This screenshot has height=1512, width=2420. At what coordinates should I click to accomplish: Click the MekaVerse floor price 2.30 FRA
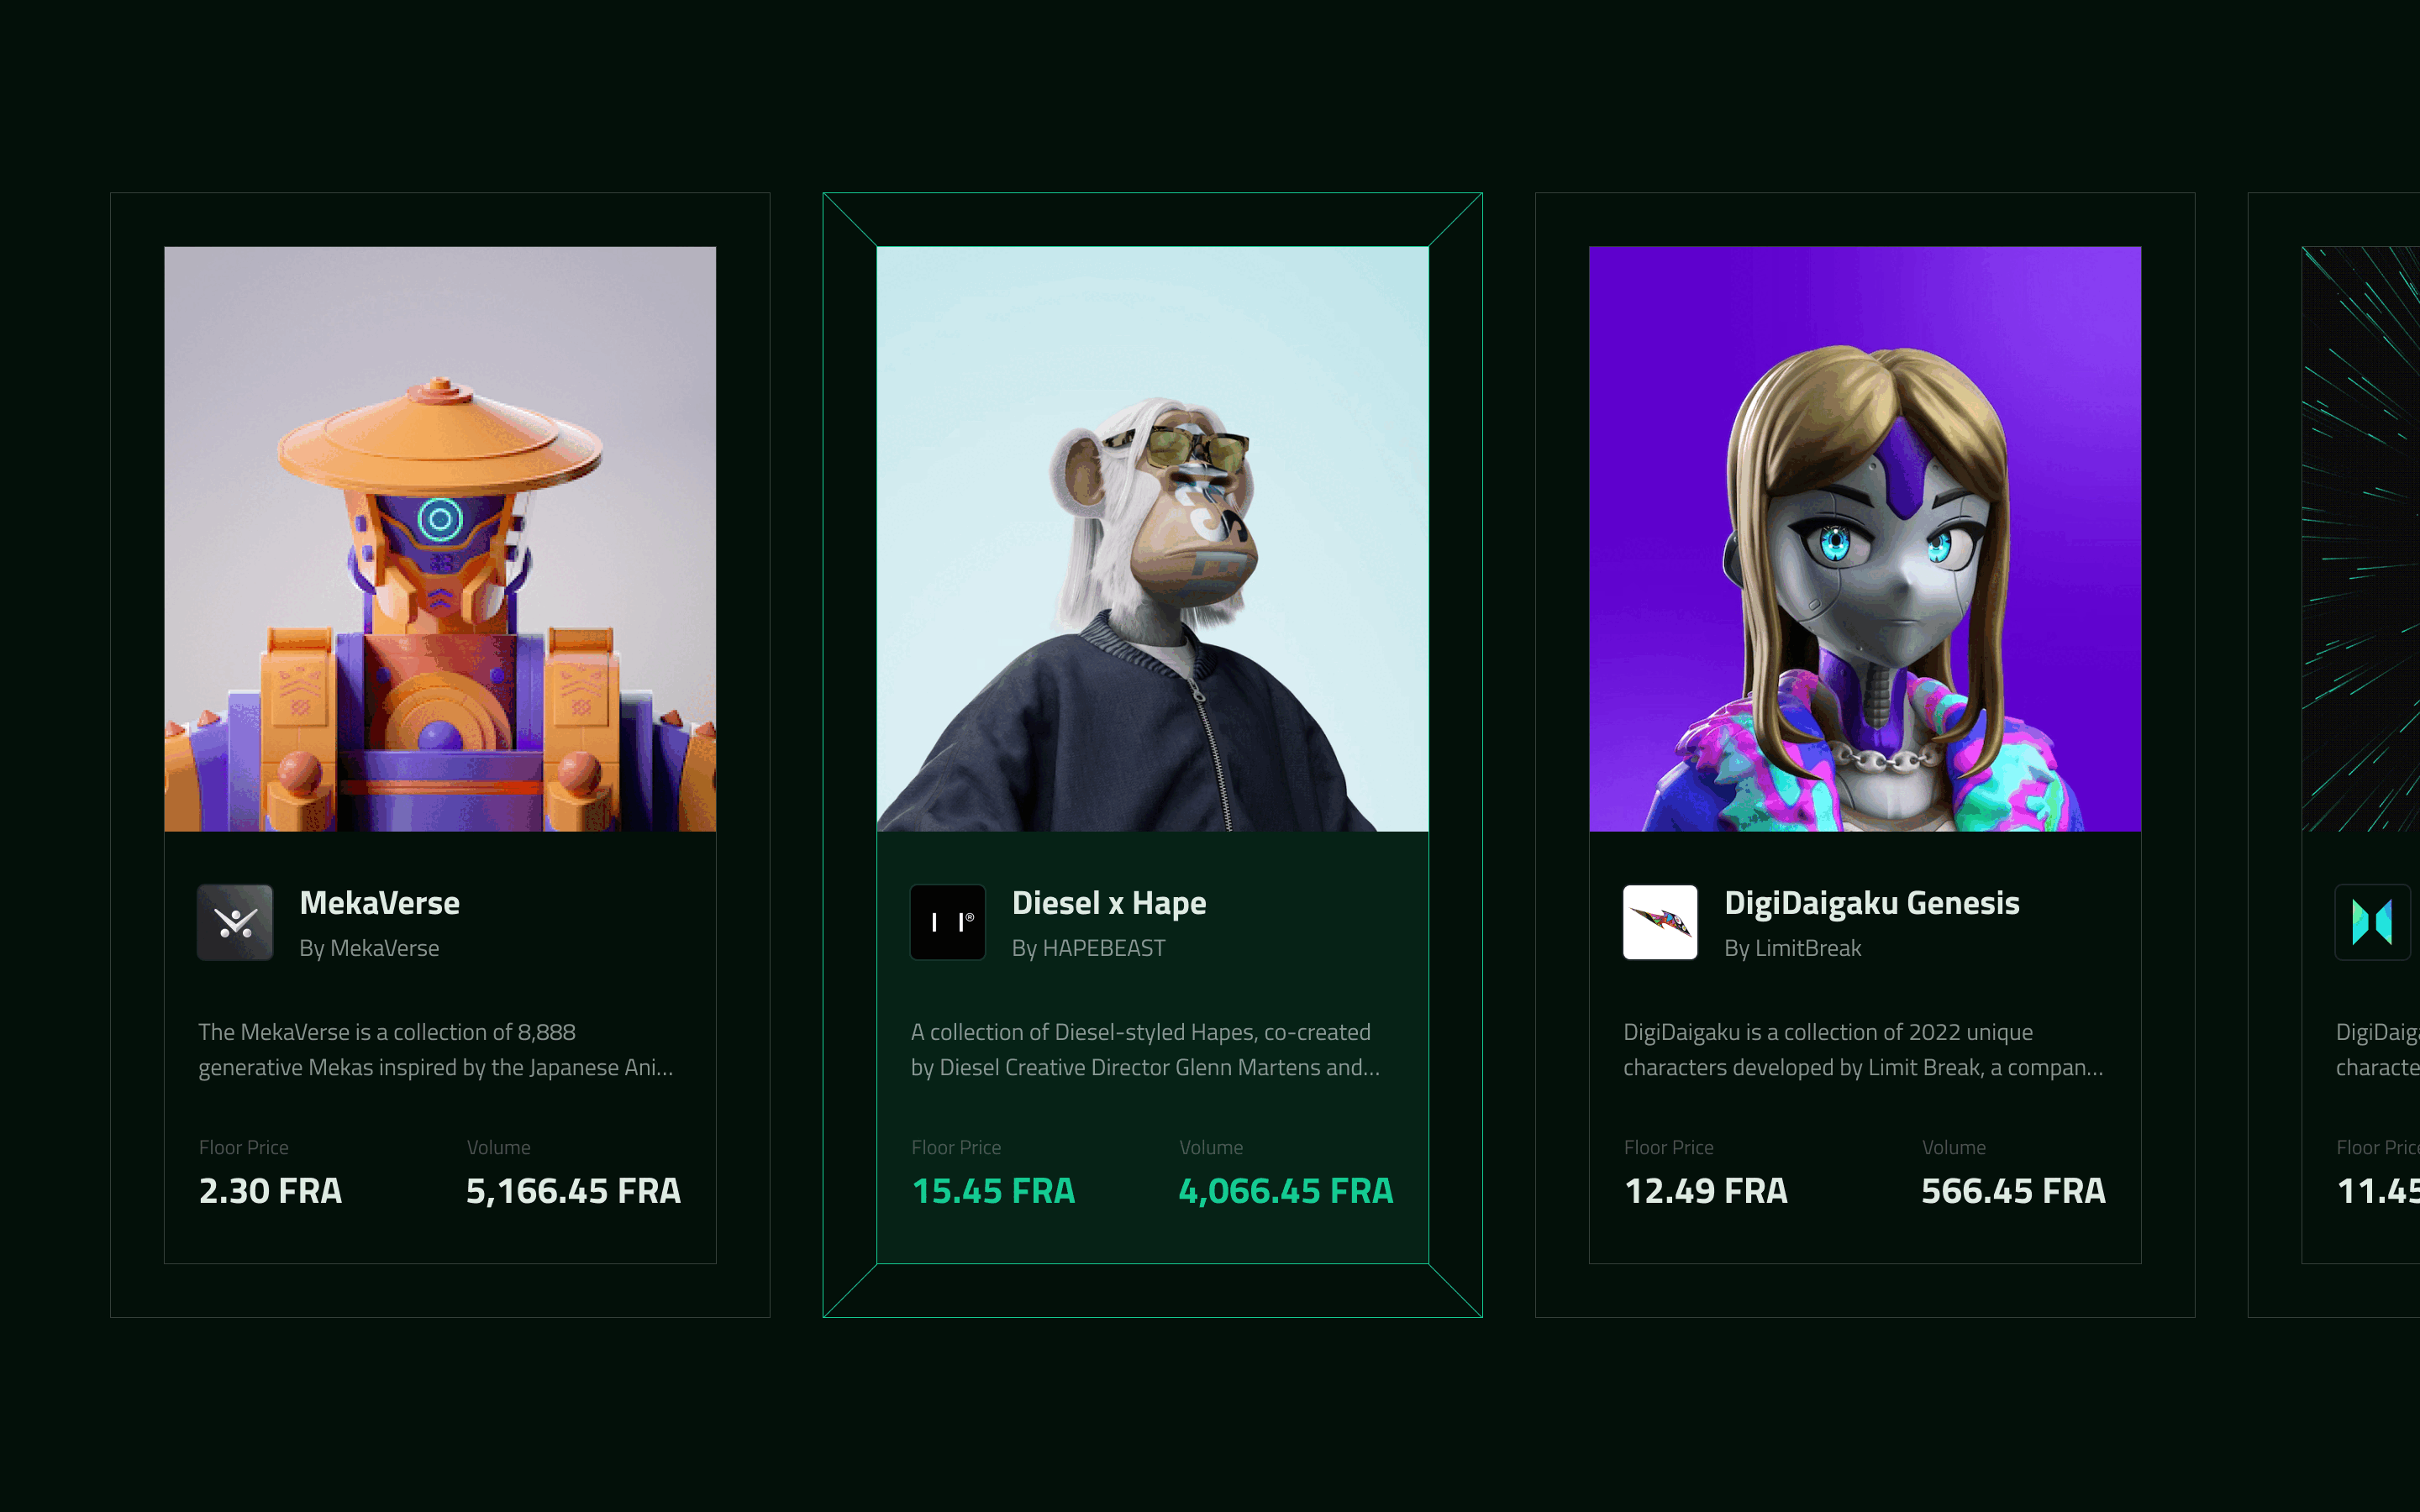270,1191
